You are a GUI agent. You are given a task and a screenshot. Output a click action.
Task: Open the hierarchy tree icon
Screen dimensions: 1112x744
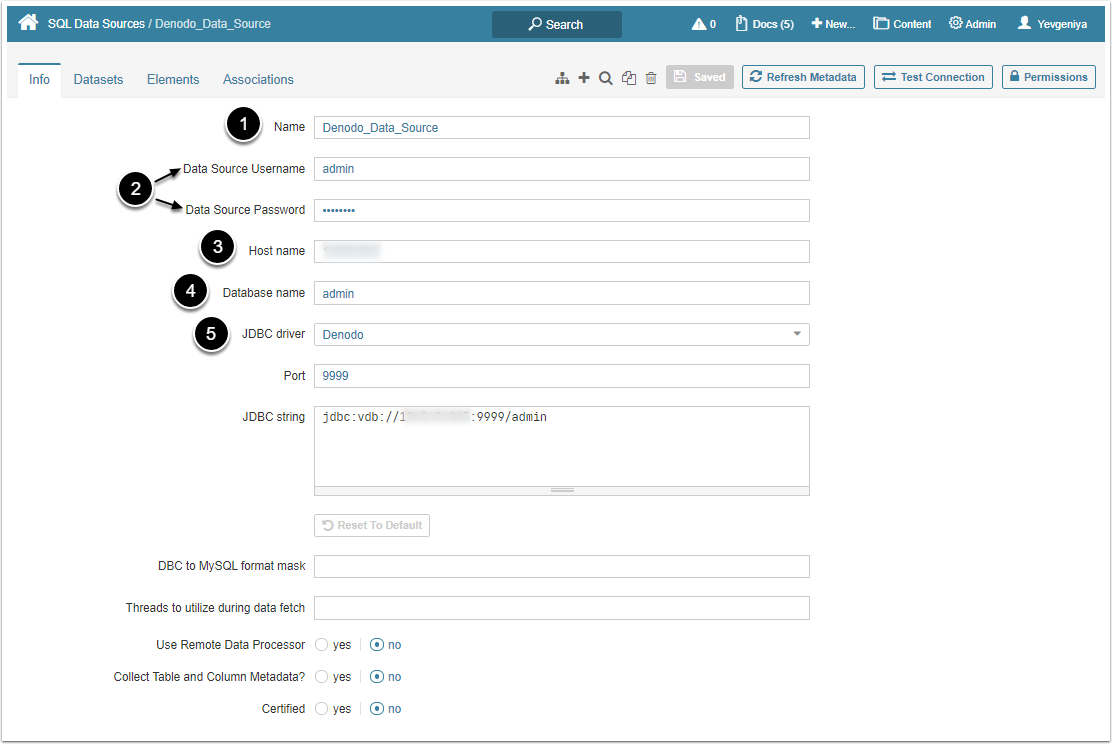pyautogui.click(x=562, y=78)
